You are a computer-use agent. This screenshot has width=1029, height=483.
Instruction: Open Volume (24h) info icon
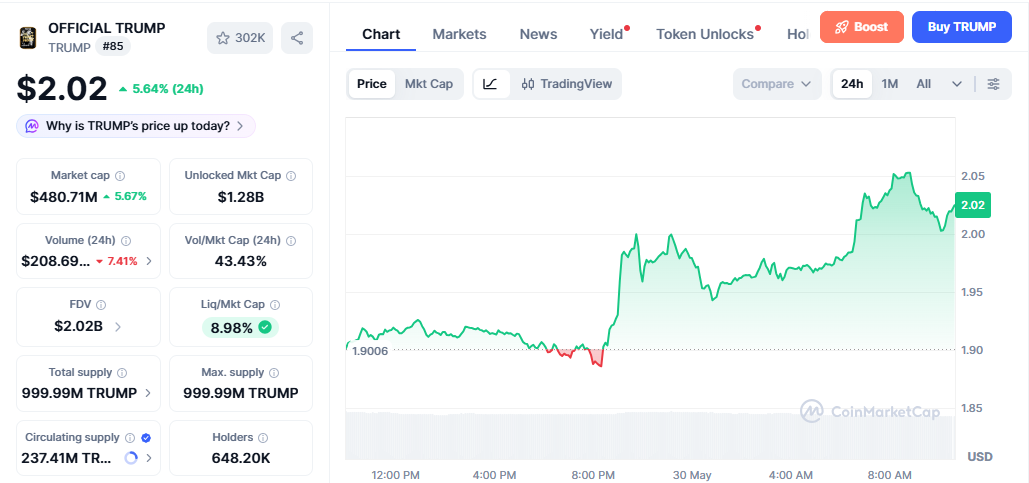(x=126, y=241)
